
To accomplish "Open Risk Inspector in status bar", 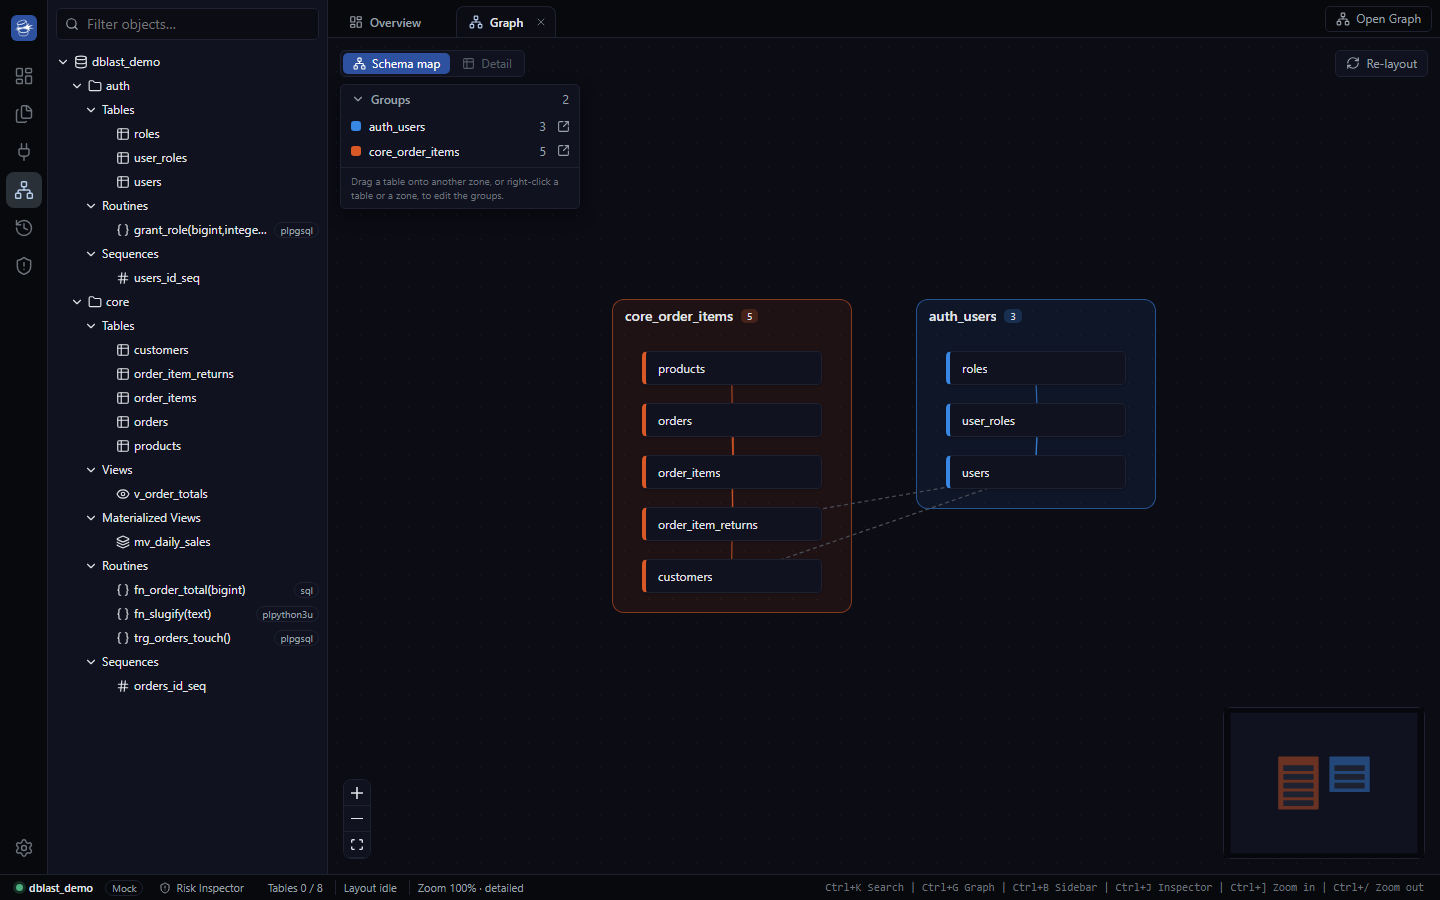I will [202, 888].
